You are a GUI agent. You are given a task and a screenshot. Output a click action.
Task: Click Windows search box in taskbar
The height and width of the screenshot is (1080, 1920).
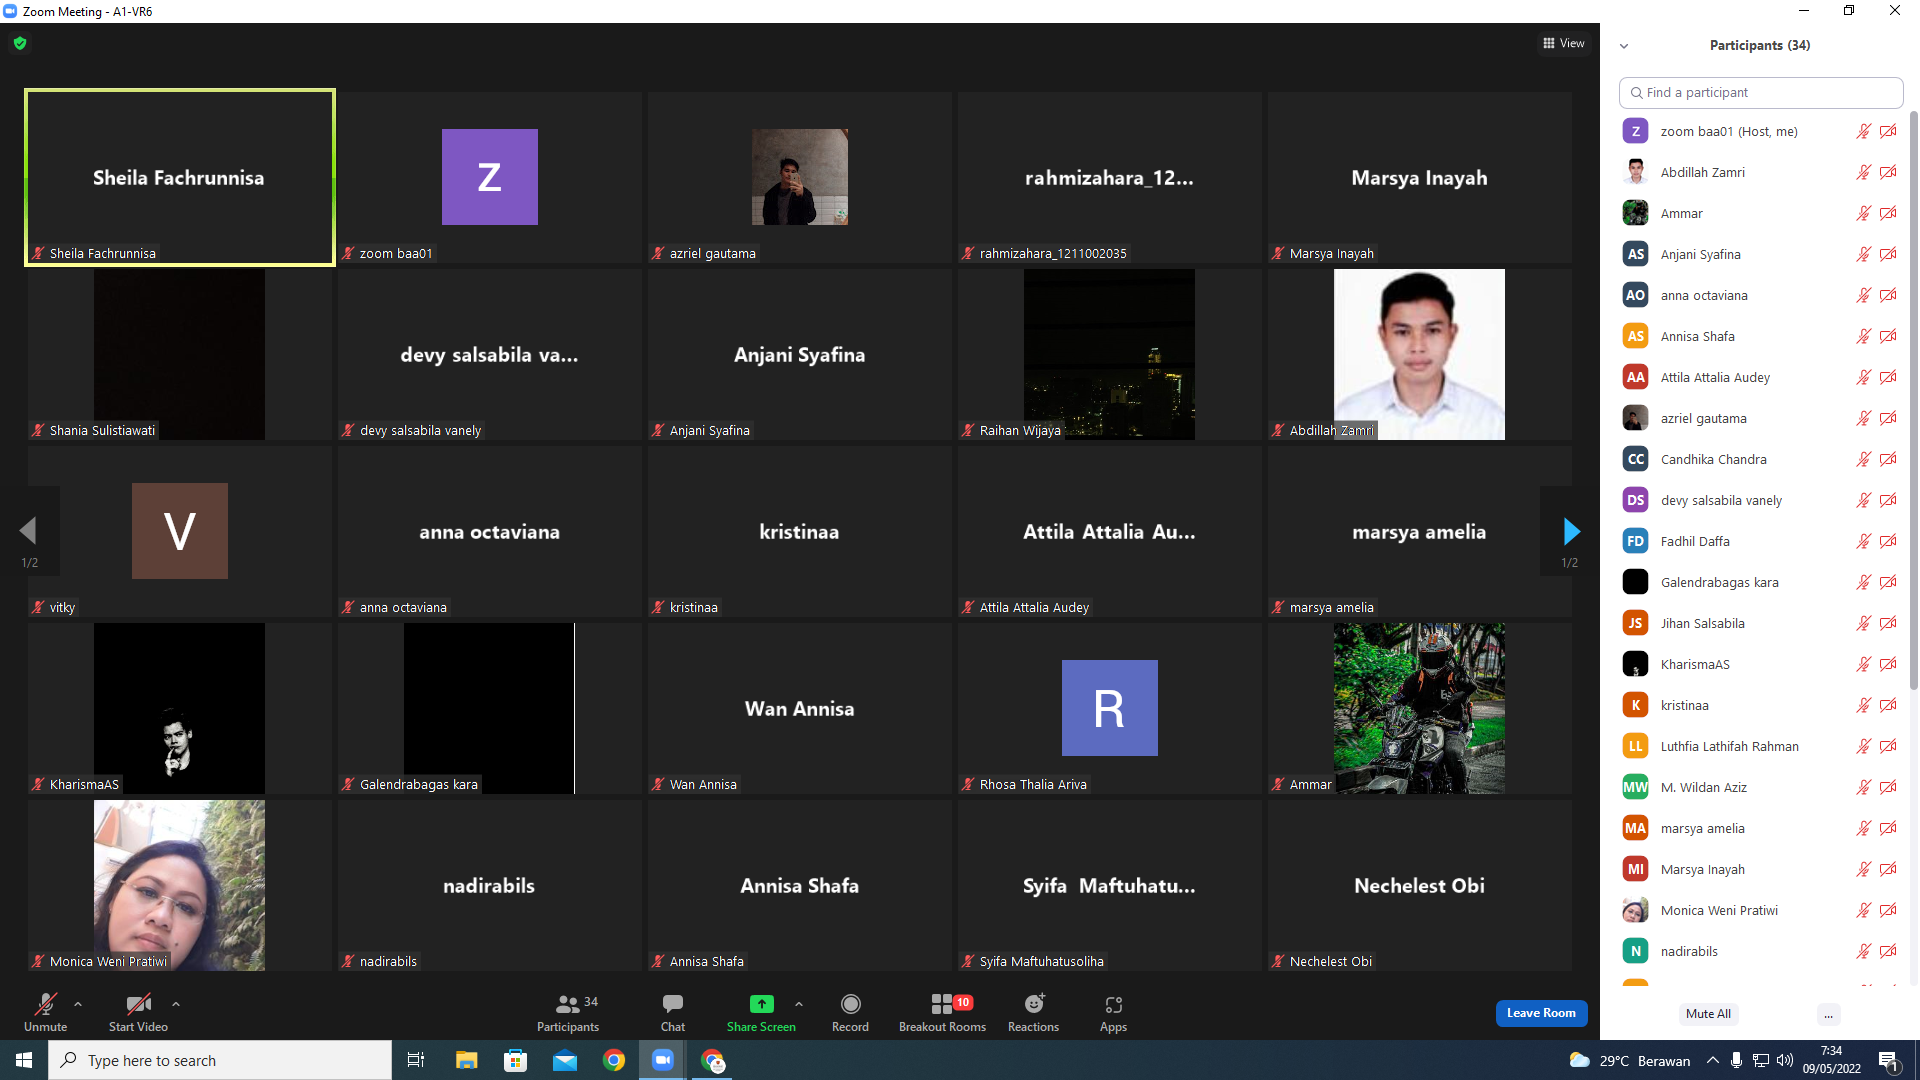point(220,1060)
